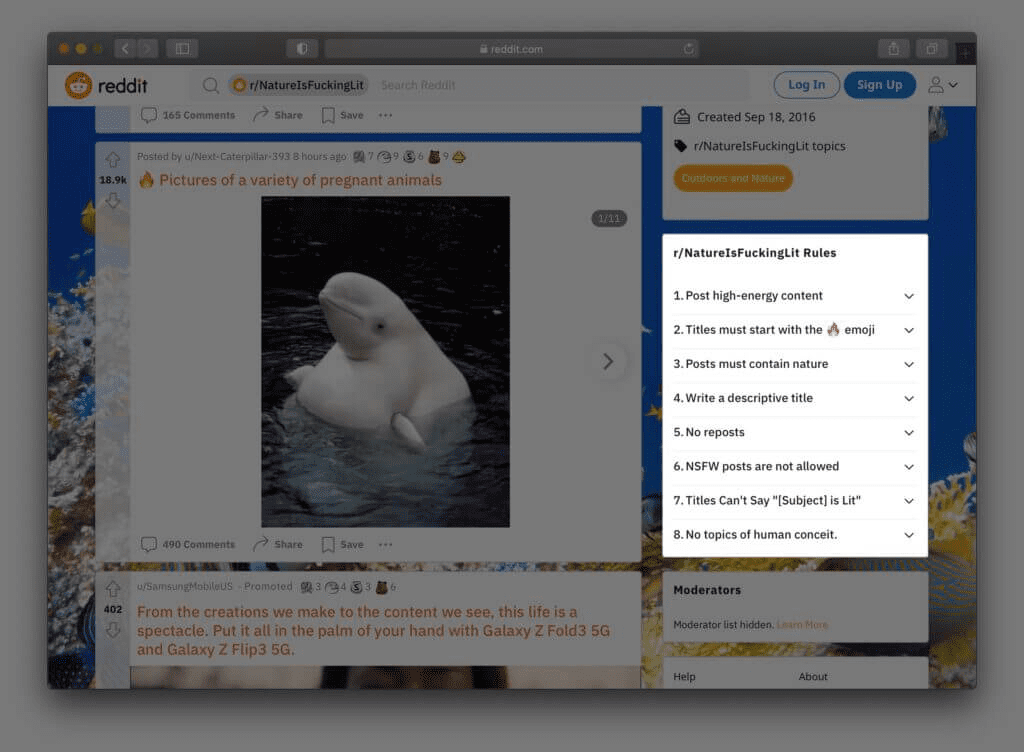This screenshot has height=752, width=1024.
Task: Show next image in post gallery
Action: (x=607, y=362)
